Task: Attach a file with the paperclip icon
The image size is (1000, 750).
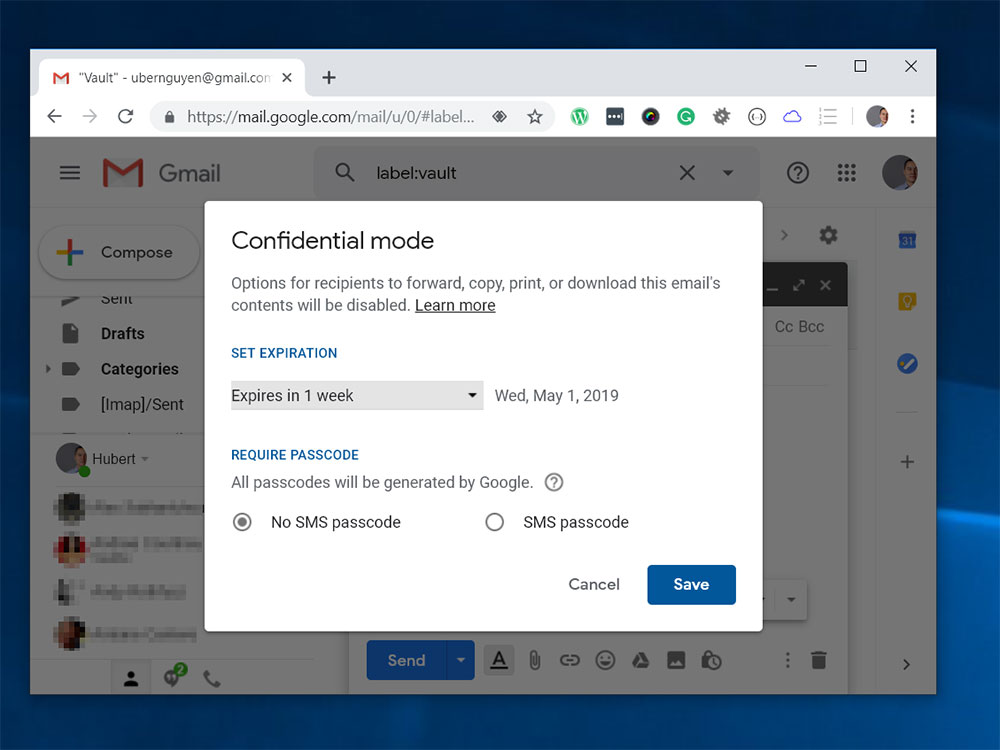Action: [537, 660]
